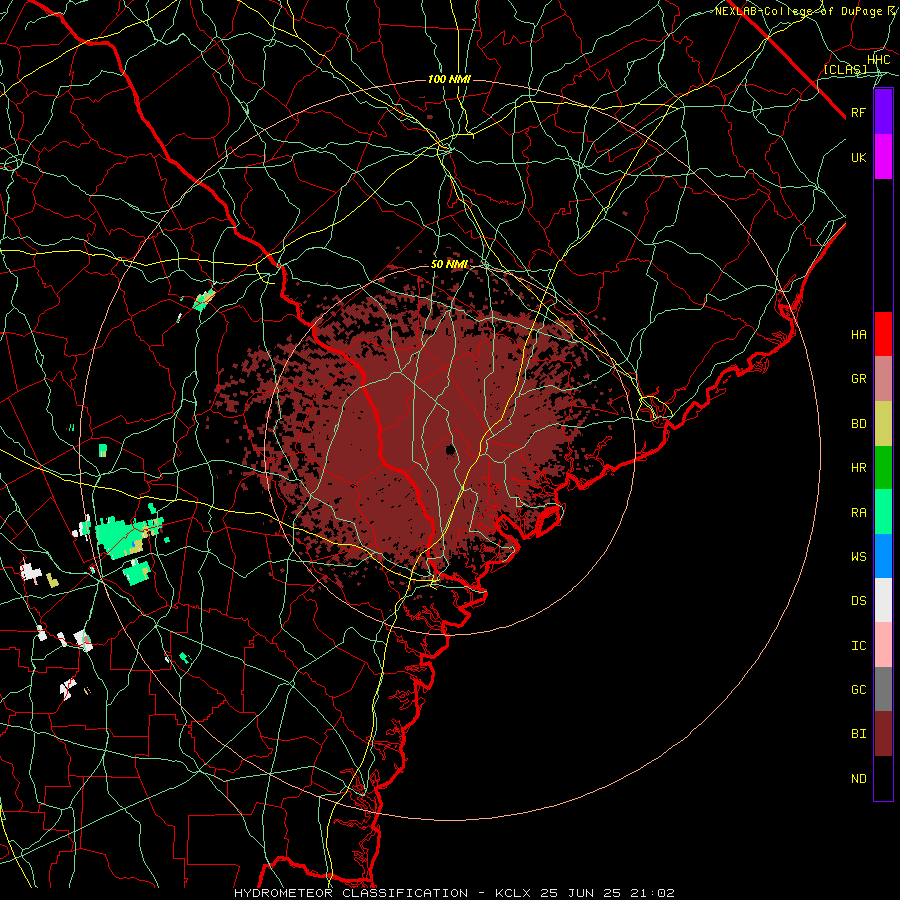Click the NEXLAB-College of DuPage credit text
This screenshot has width=900, height=900.
[798, 11]
